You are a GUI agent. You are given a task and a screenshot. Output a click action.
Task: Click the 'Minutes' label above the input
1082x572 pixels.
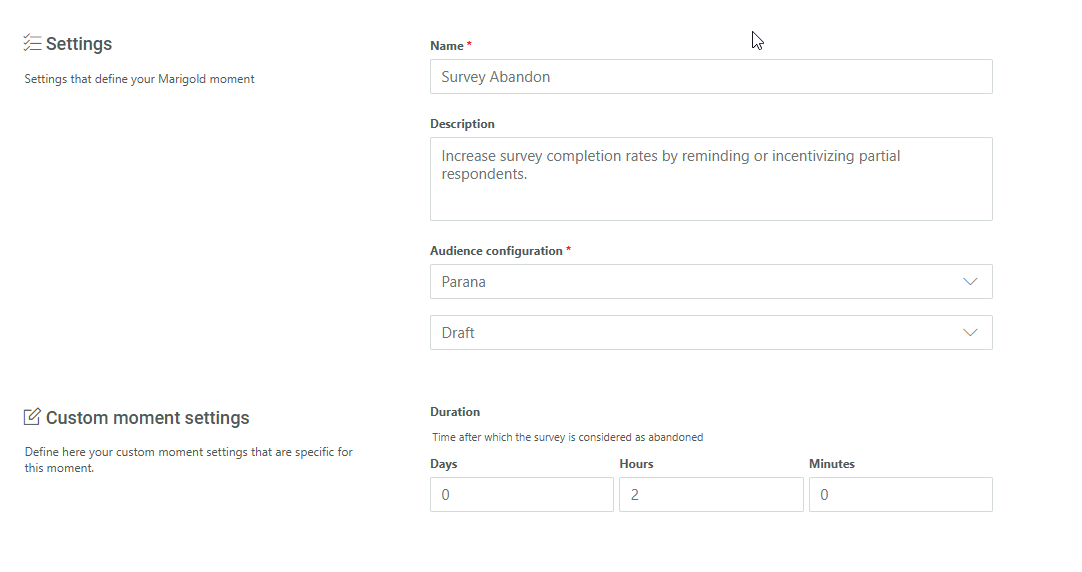[x=831, y=464]
